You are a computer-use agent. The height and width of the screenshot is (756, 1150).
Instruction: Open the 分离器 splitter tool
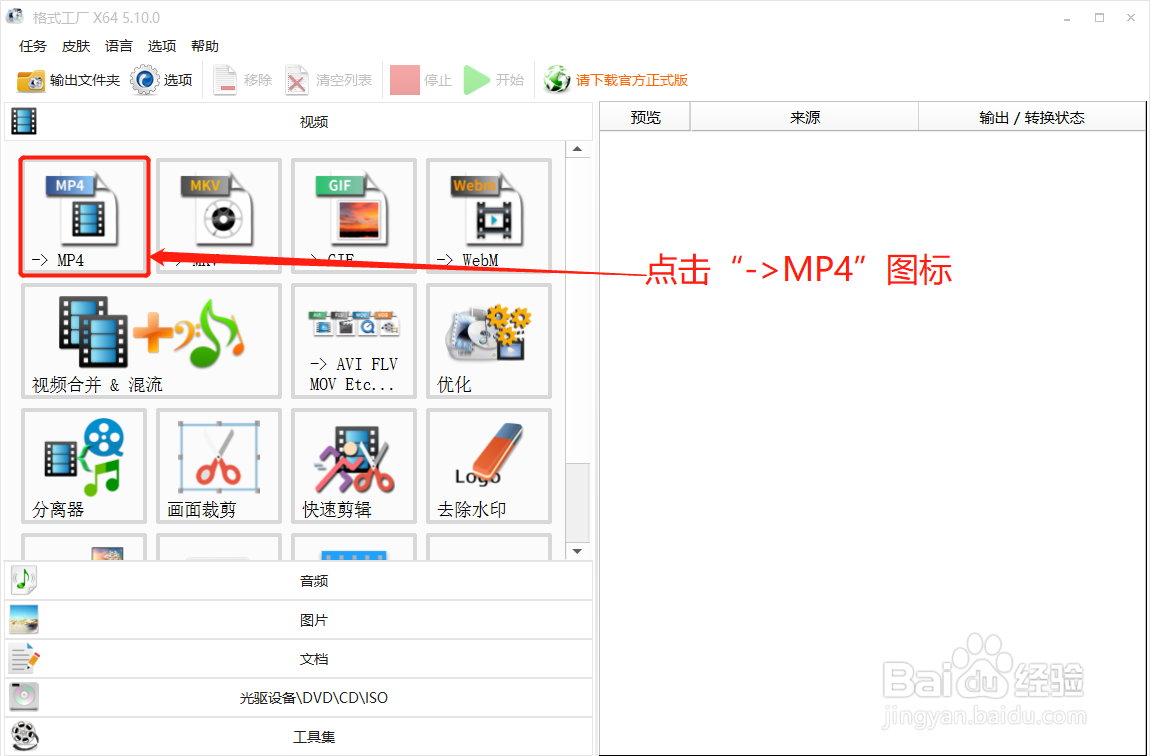pos(84,465)
